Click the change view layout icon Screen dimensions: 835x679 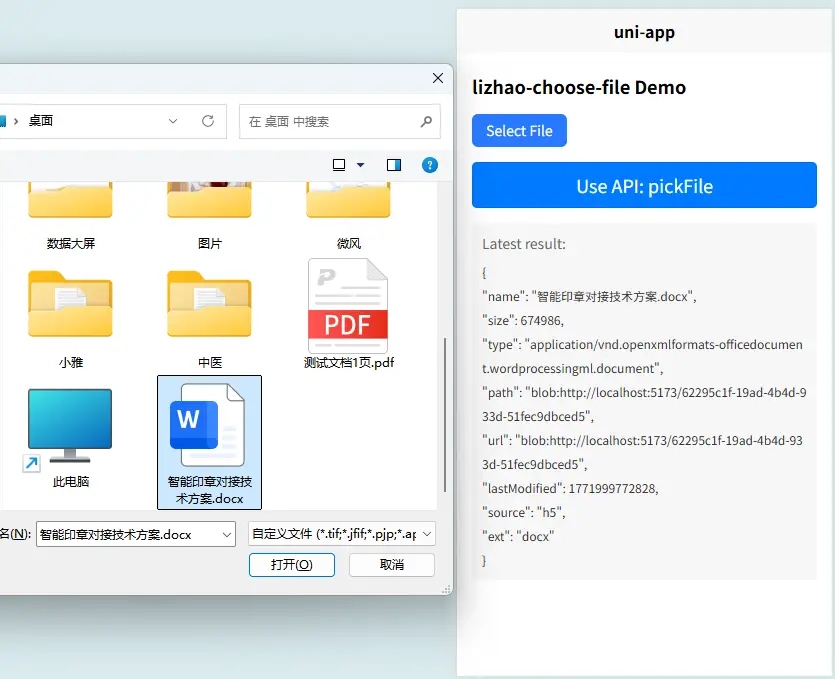click(x=339, y=164)
